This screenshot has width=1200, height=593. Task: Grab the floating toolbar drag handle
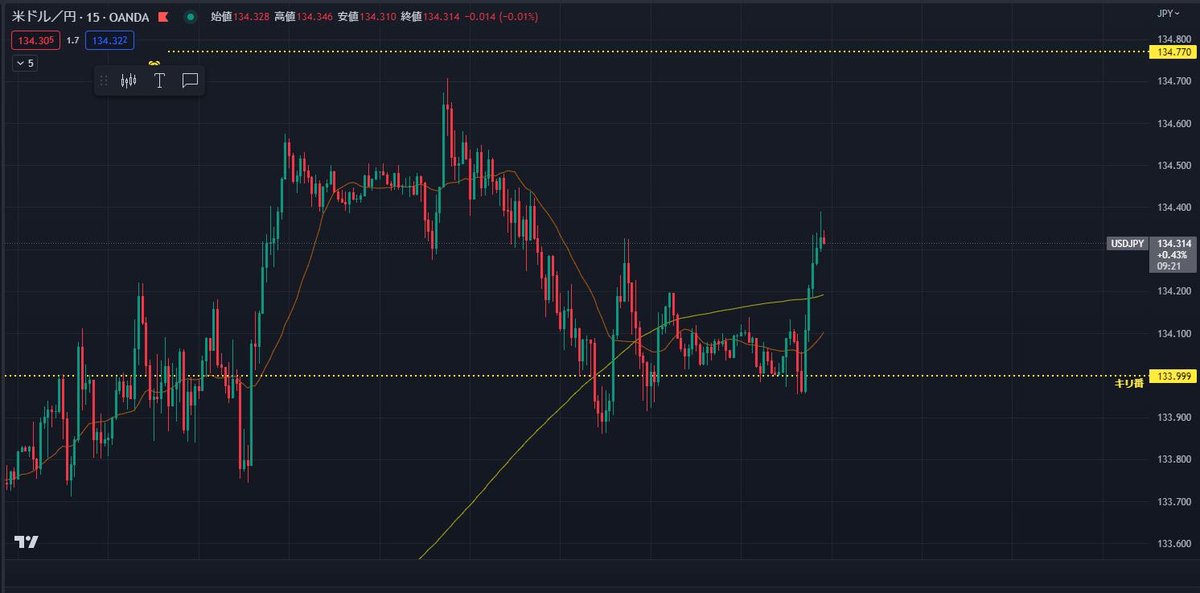(103, 81)
